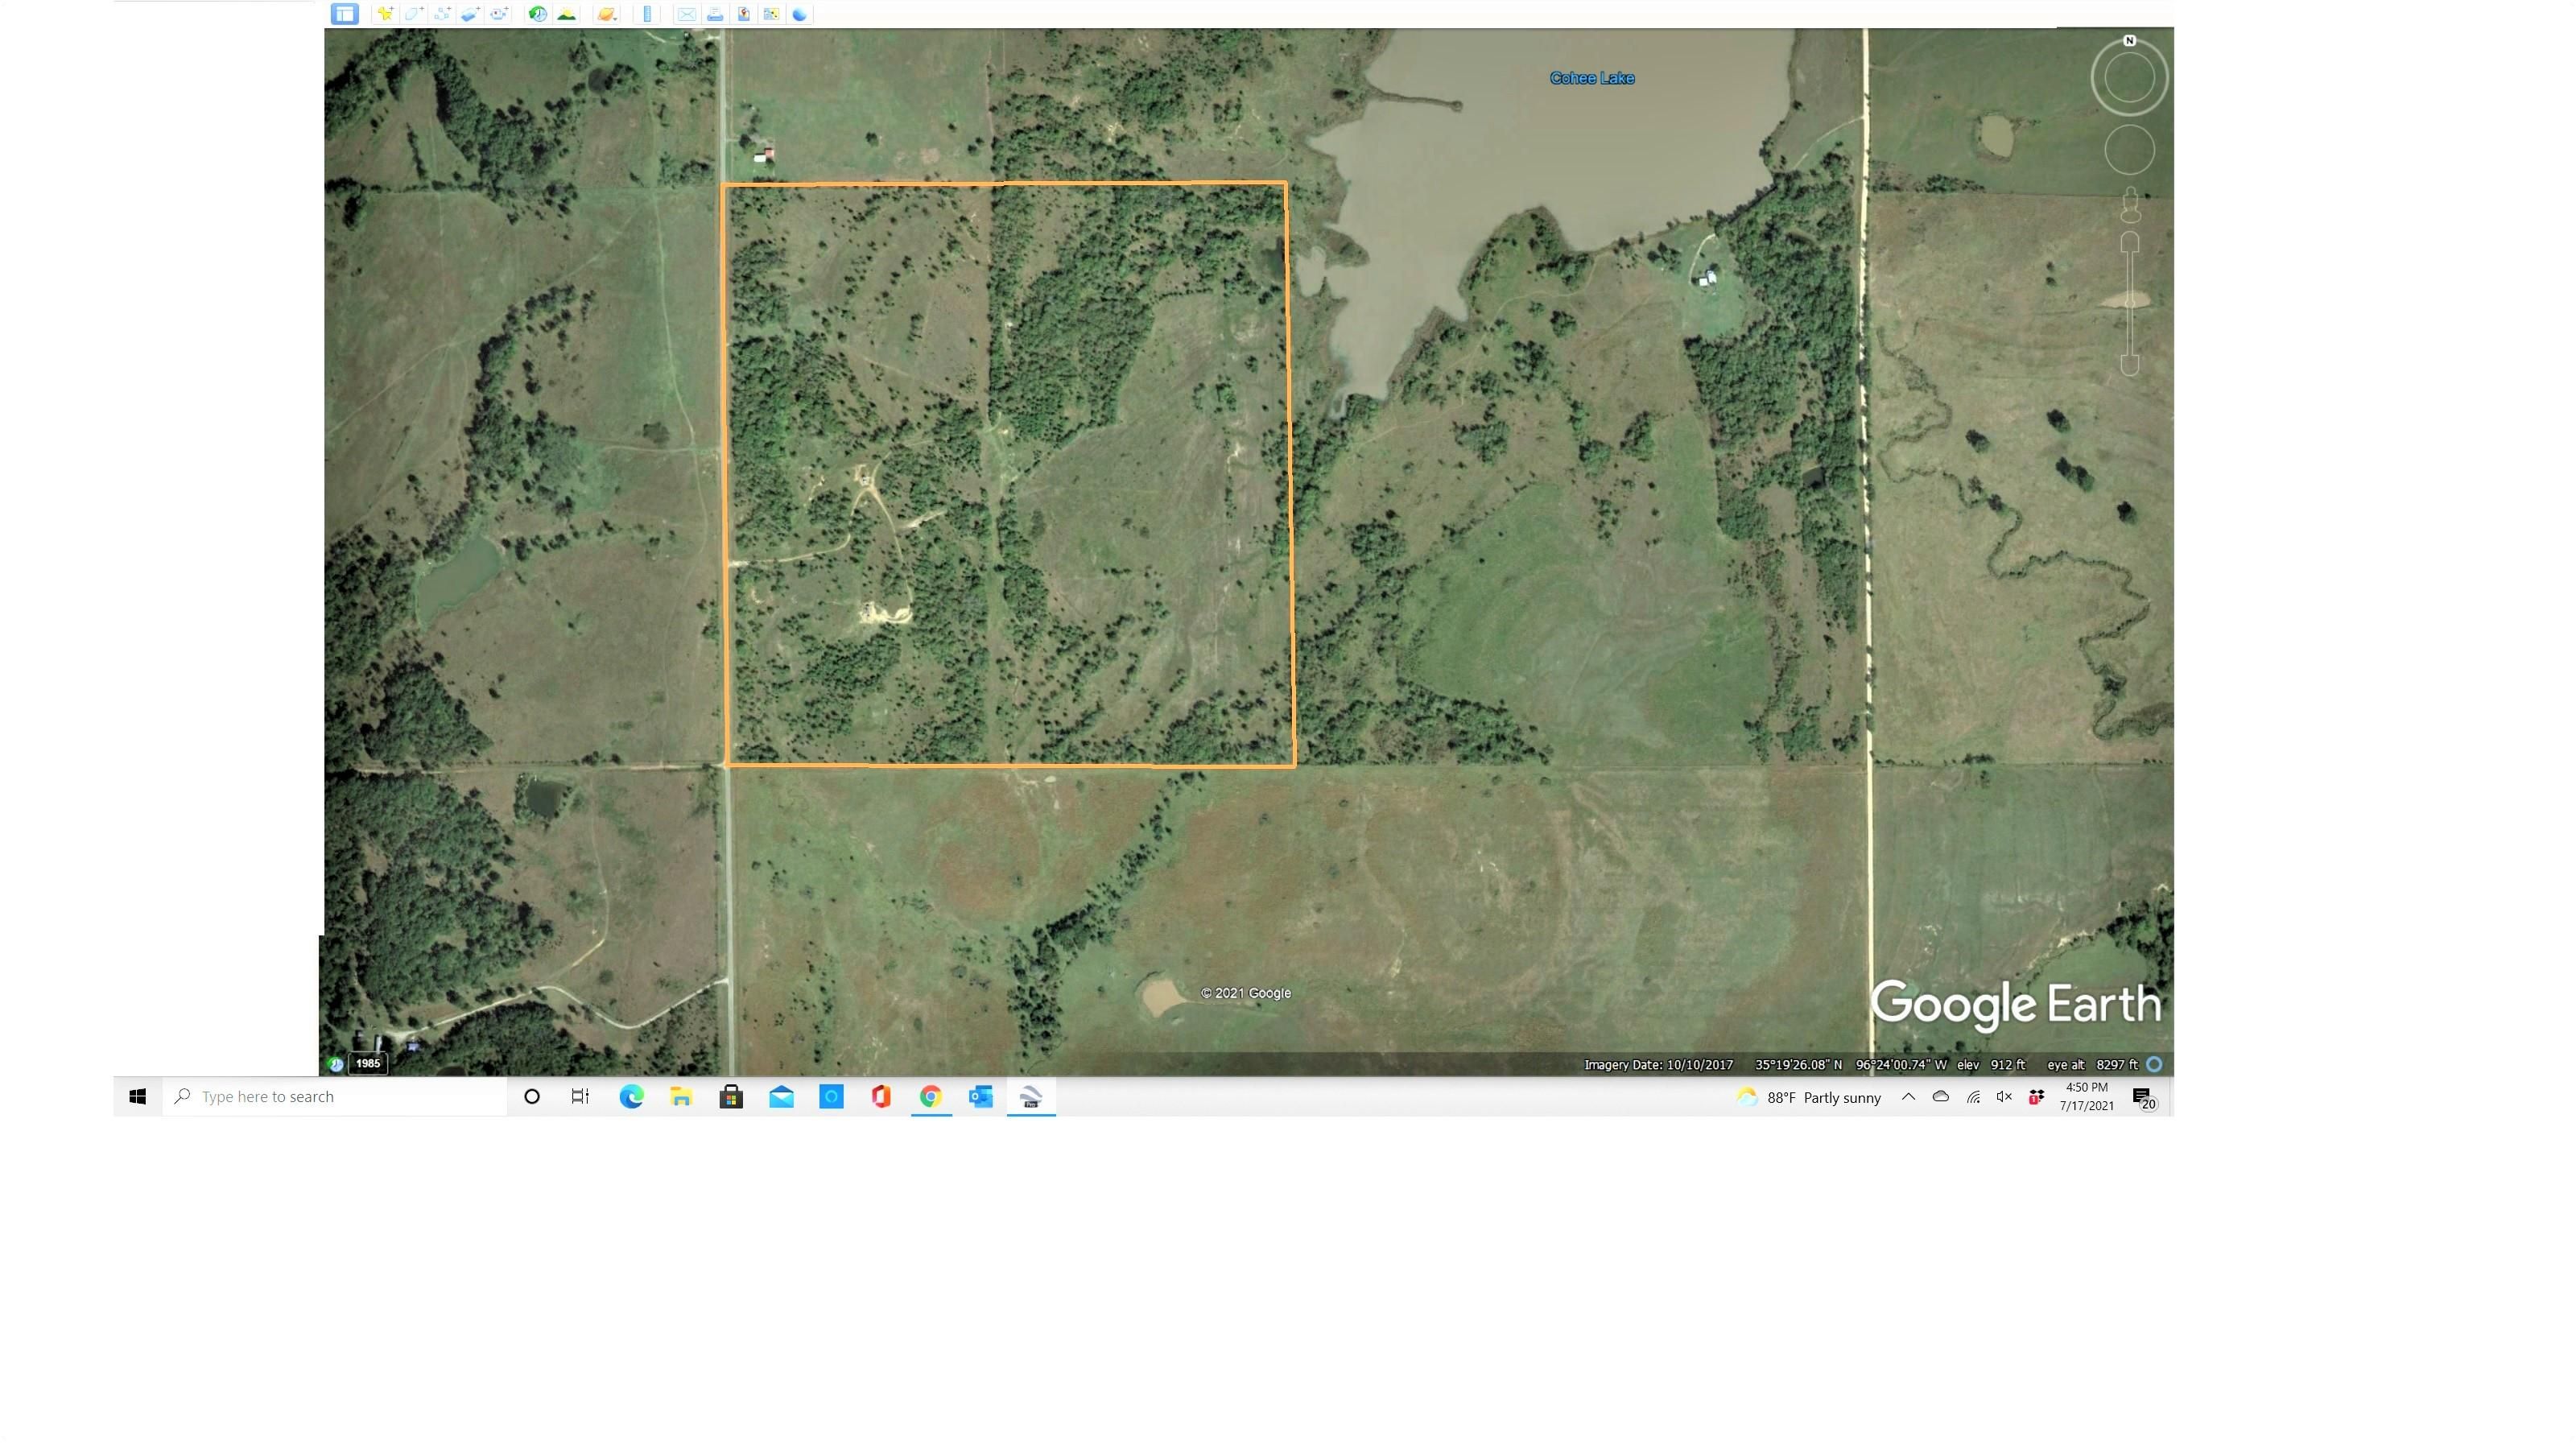This screenshot has width=2576, height=1449.
Task: Print the current map view
Action: [716, 14]
